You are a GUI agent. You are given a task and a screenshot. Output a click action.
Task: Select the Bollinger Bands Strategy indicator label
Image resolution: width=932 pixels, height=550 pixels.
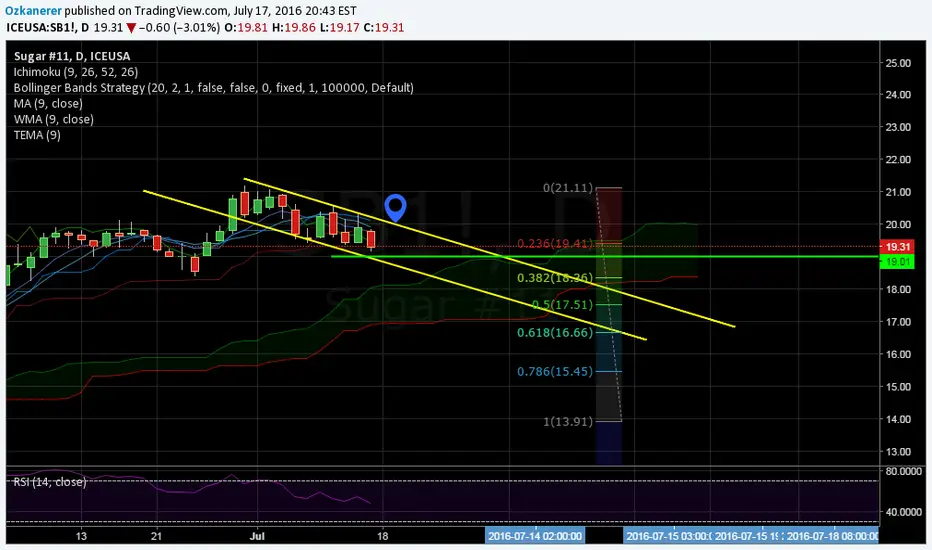click(x=213, y=88)
